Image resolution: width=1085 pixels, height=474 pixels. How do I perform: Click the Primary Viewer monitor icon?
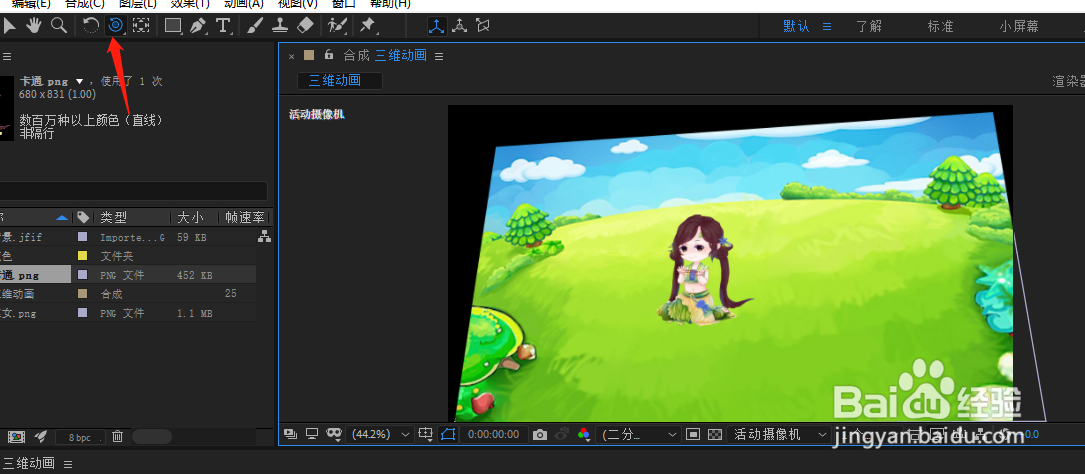[x=312, y=434]
